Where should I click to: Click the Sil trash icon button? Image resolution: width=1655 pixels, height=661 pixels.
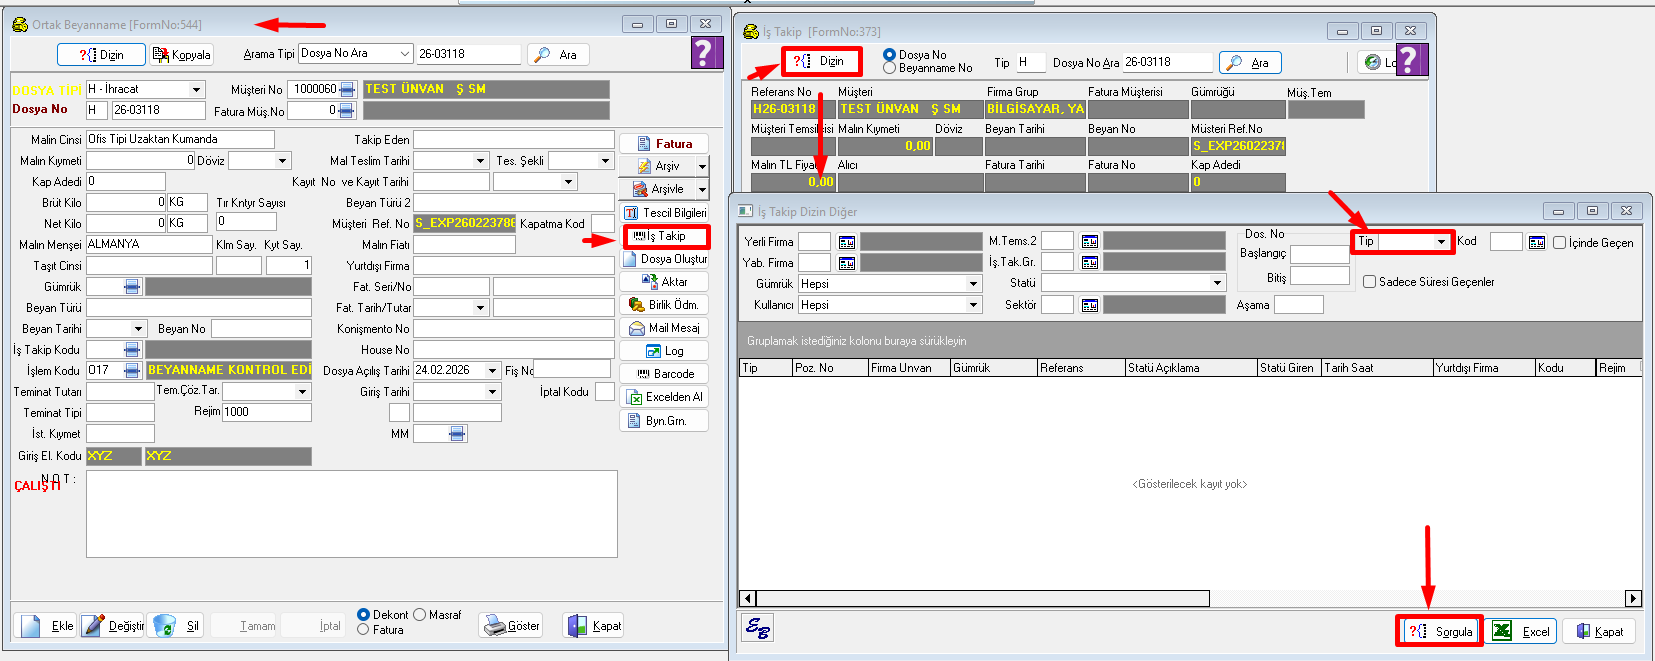[x=178, y=626]
